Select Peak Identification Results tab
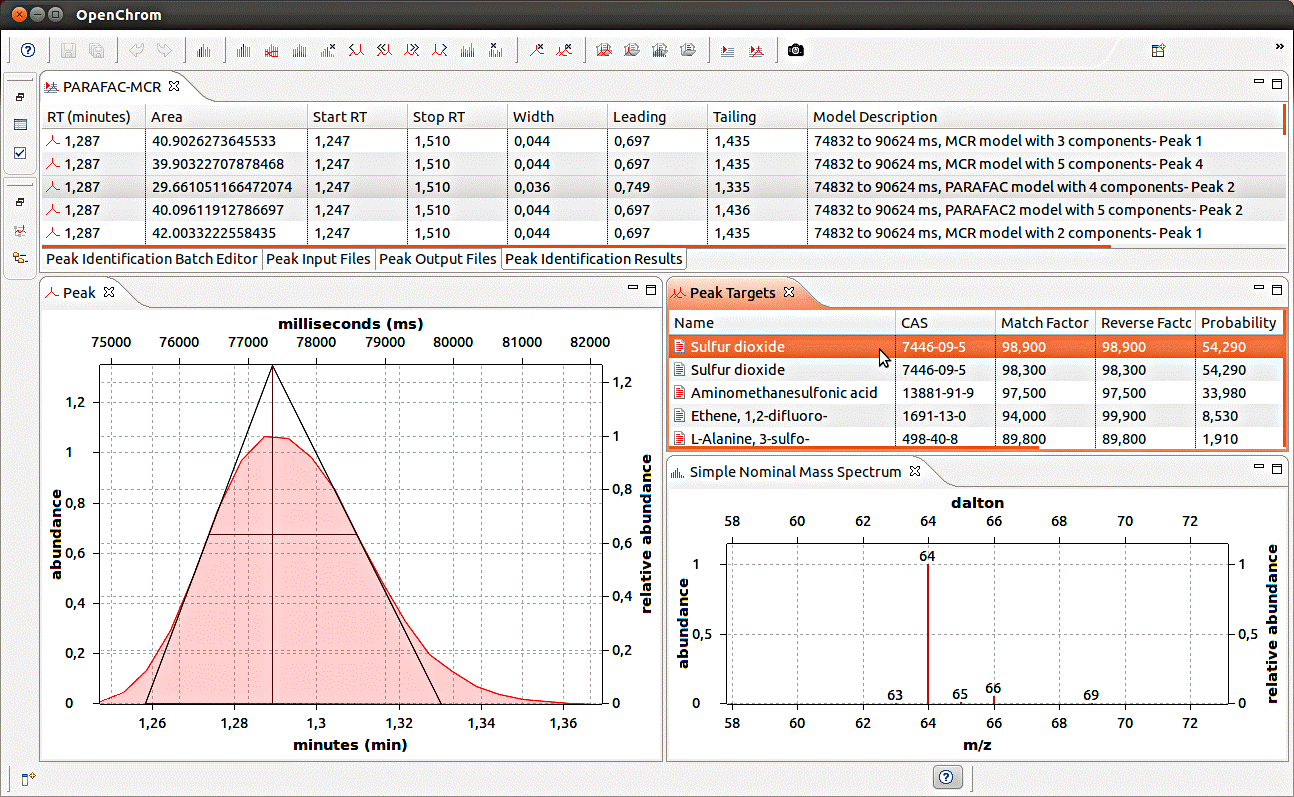Viewport: 1294px width, 797px height. pyautogui.click(x=594, y=259)
